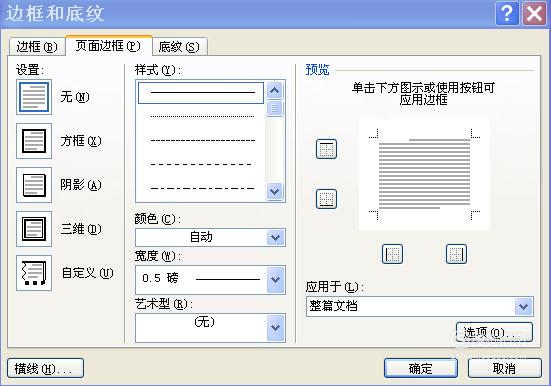Click the help question mark button
Viewport: 551px width, 386px height.
pyautogui.click(x=507, y=14)
